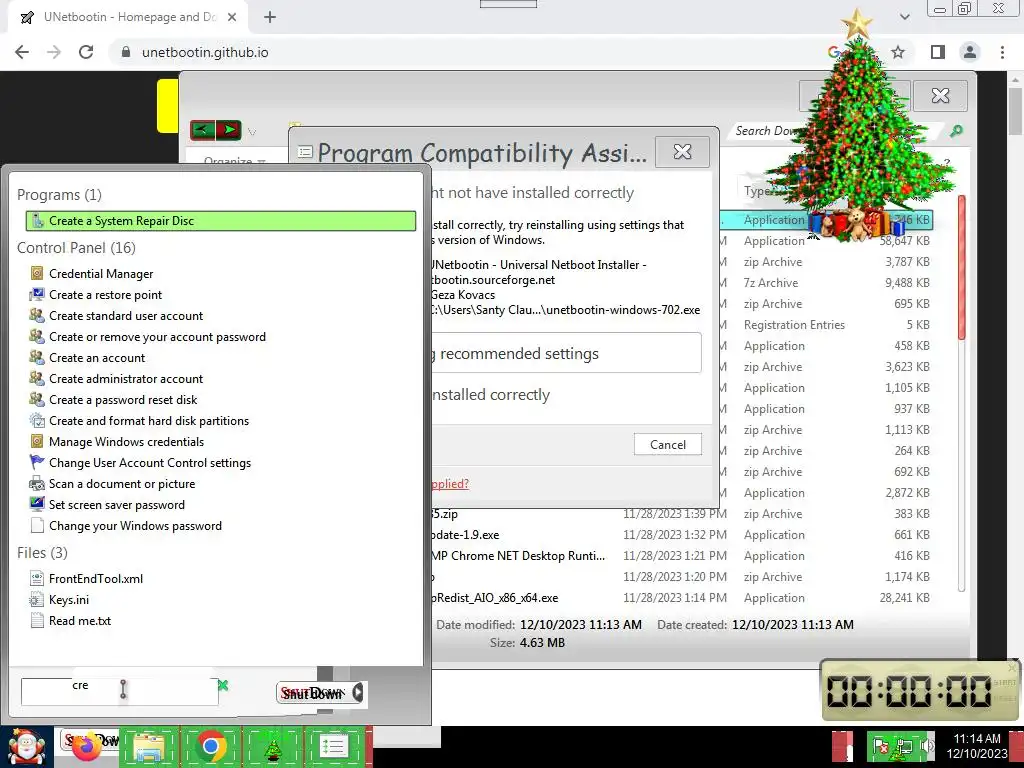The height and width of the screenshot is (768, 1024).
Task: Click scanner icon beside Scan a document
Action: coord(37,484)
